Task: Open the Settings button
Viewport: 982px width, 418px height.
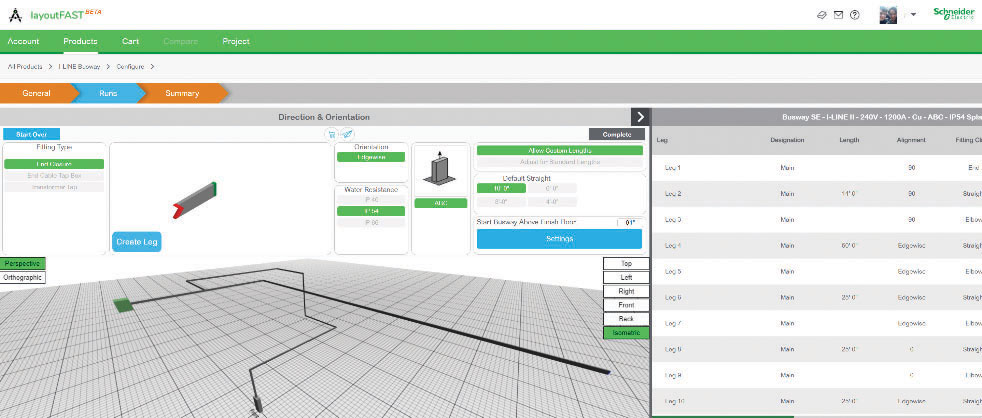Action: coord(559,239)
